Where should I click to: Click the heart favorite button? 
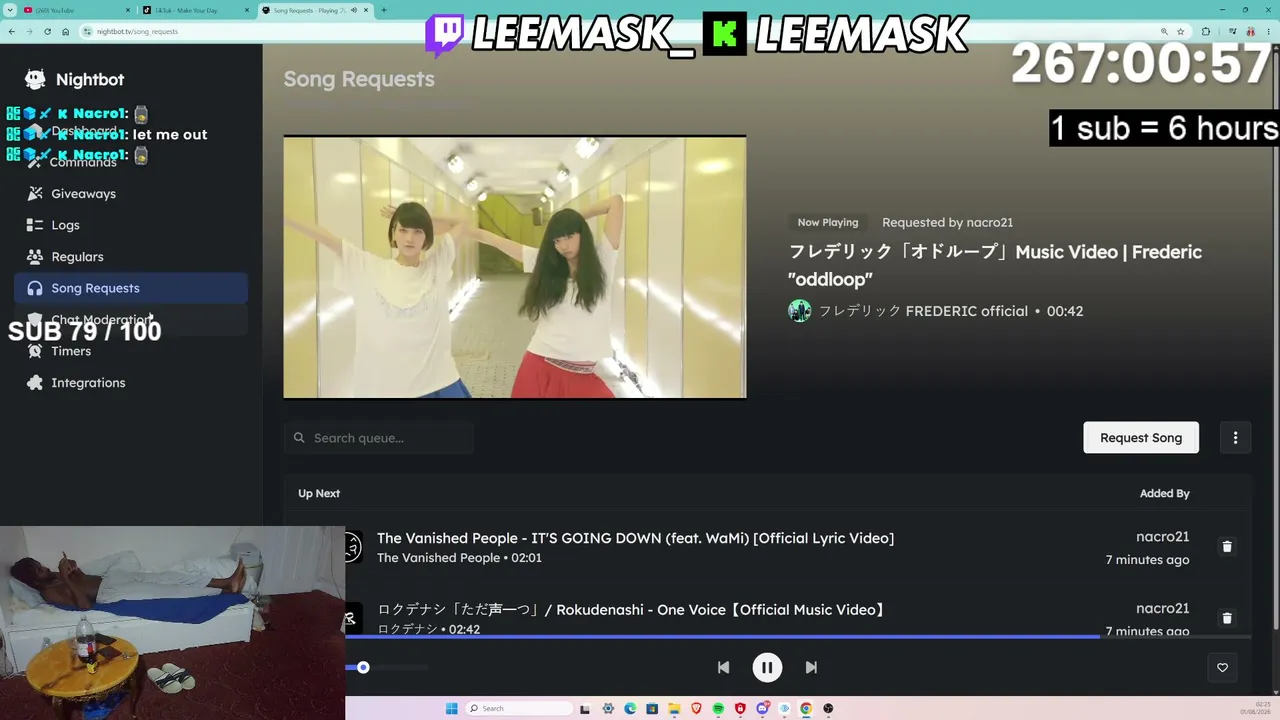1222,667
